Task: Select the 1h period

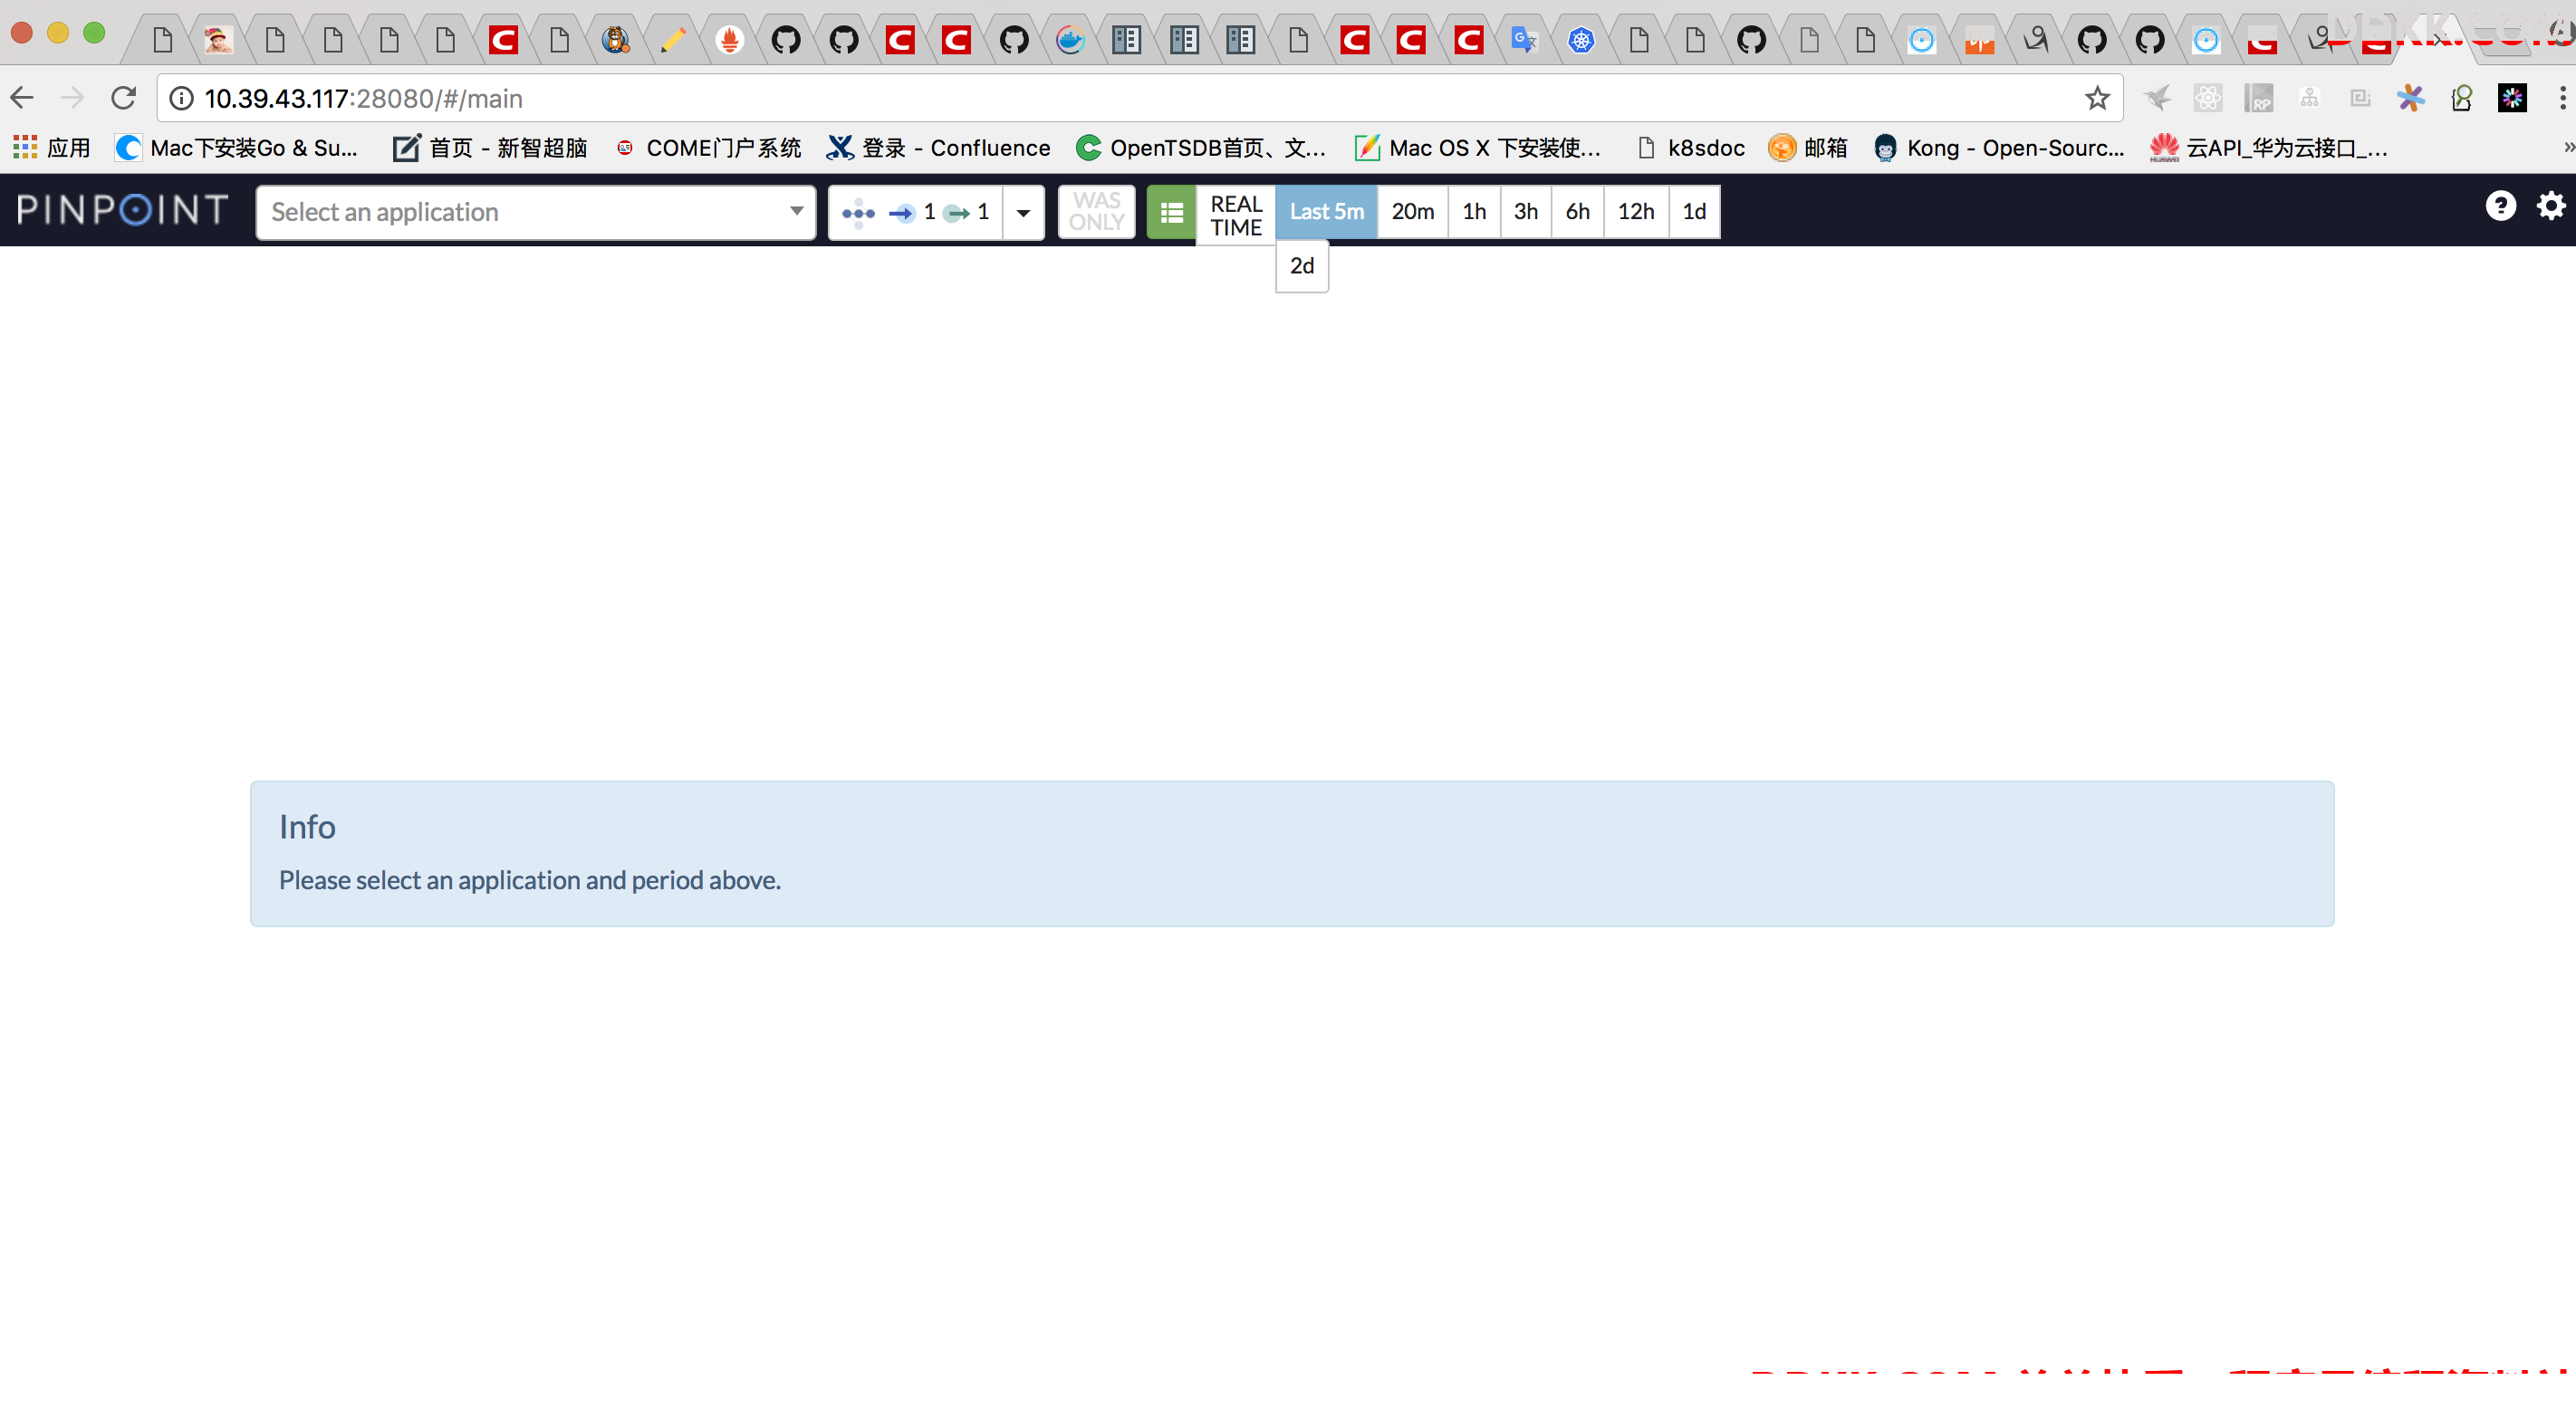Action: coord(1474,212)
